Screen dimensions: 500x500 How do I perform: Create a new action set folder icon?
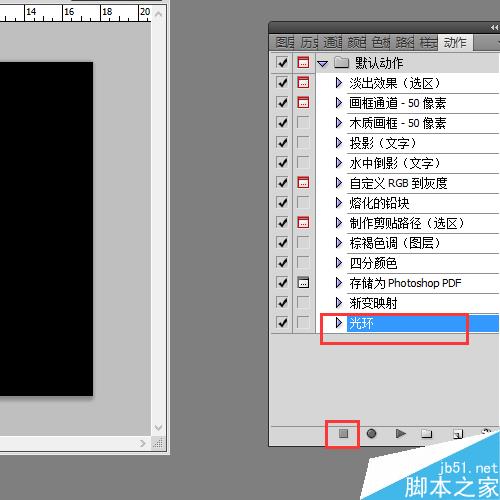[426, 433]
